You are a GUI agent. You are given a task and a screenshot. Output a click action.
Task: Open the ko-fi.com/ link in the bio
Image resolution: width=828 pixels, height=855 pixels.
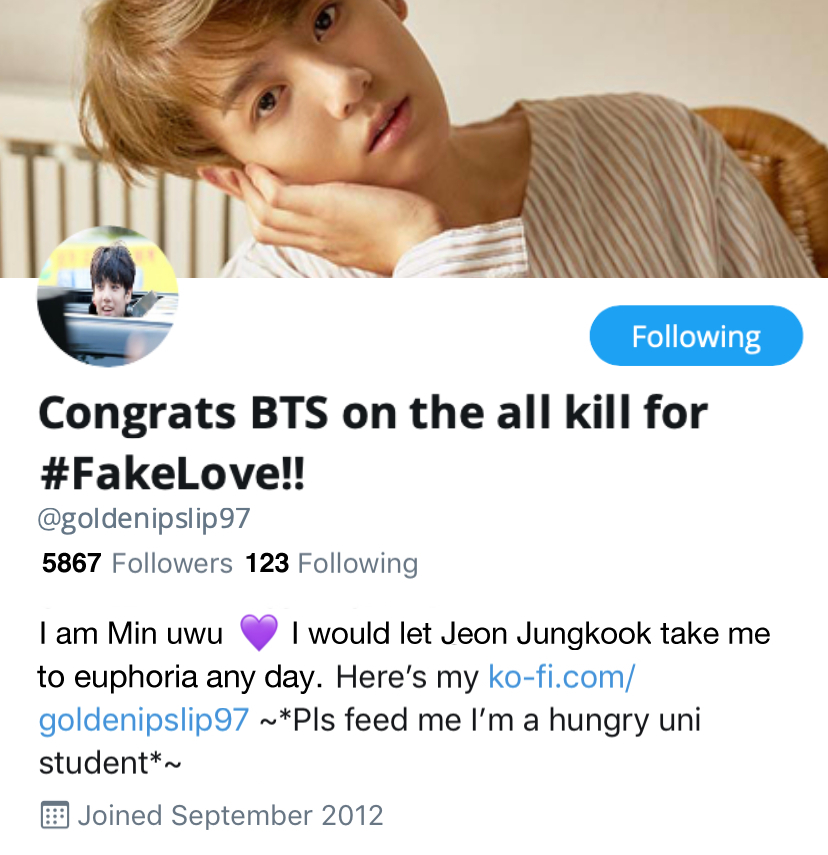(562, 677)
